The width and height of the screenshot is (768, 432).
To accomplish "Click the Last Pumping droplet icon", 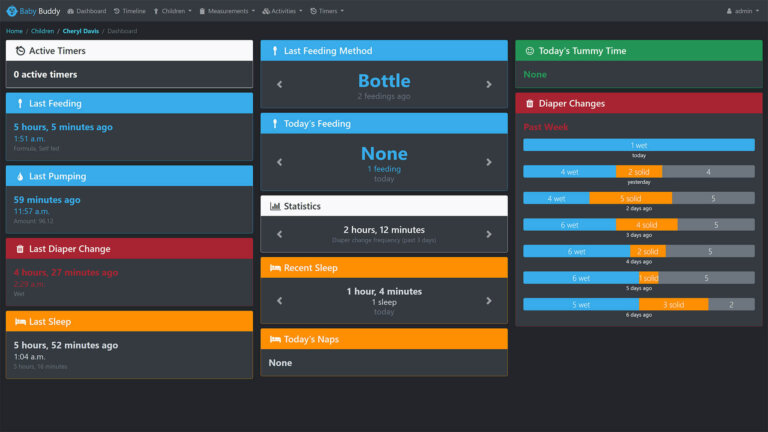I will pyautogui.click(x=20, y=176).
